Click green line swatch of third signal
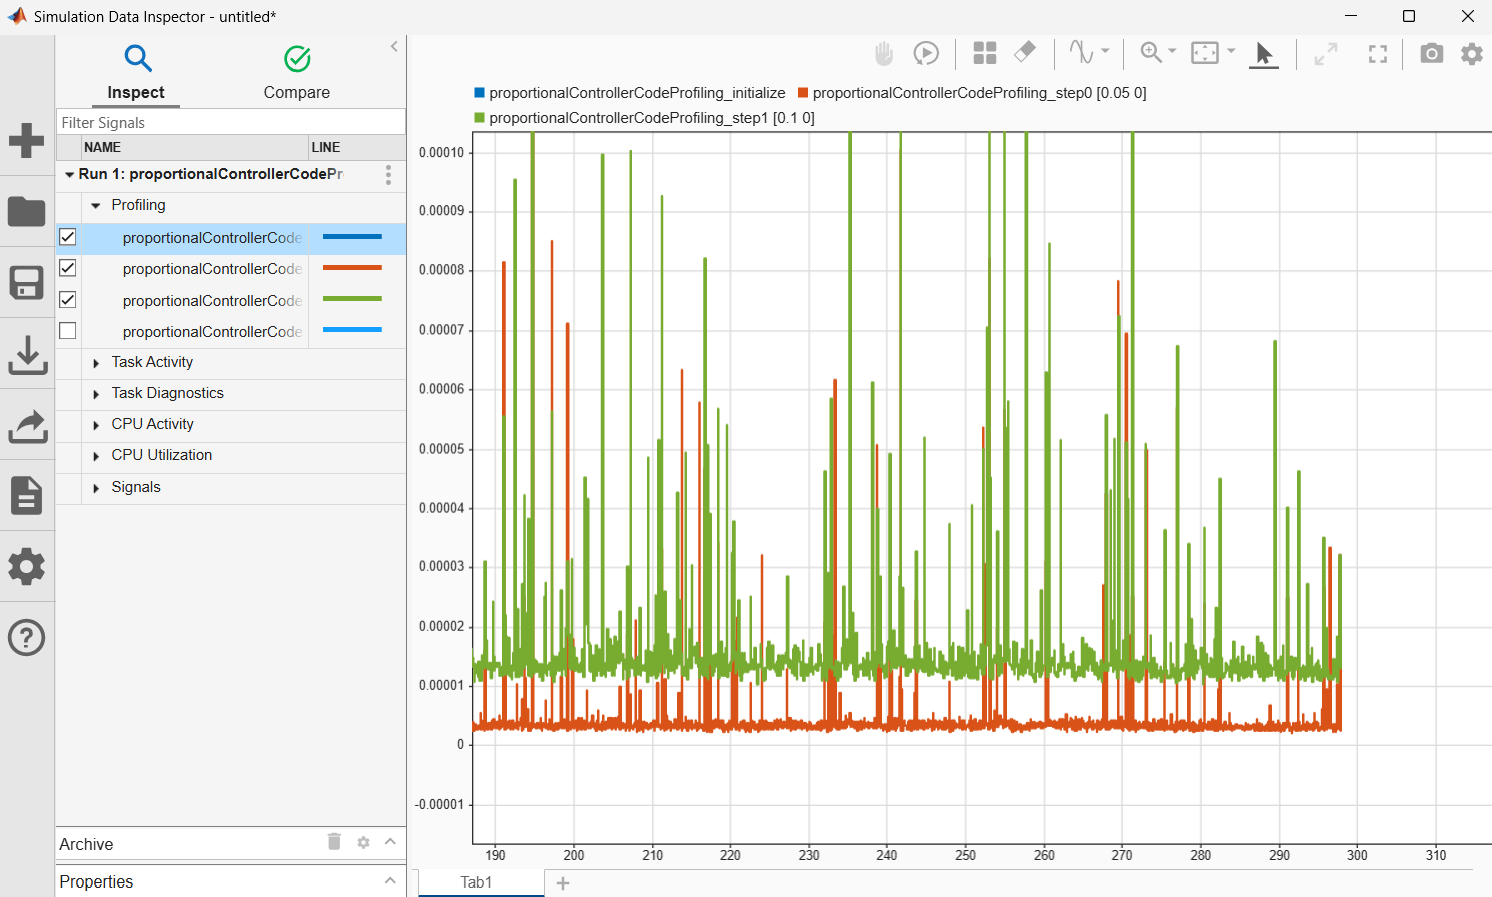This screenshot has height=897, width=1492. [x=352, y=299]
